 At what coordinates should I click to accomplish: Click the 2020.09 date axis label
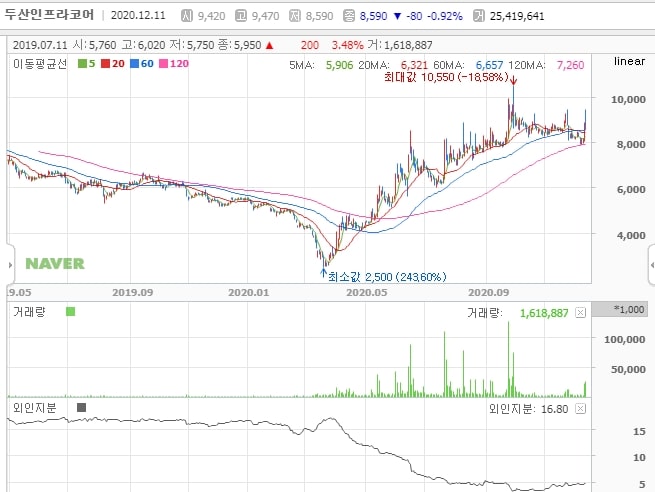(488, 292)
